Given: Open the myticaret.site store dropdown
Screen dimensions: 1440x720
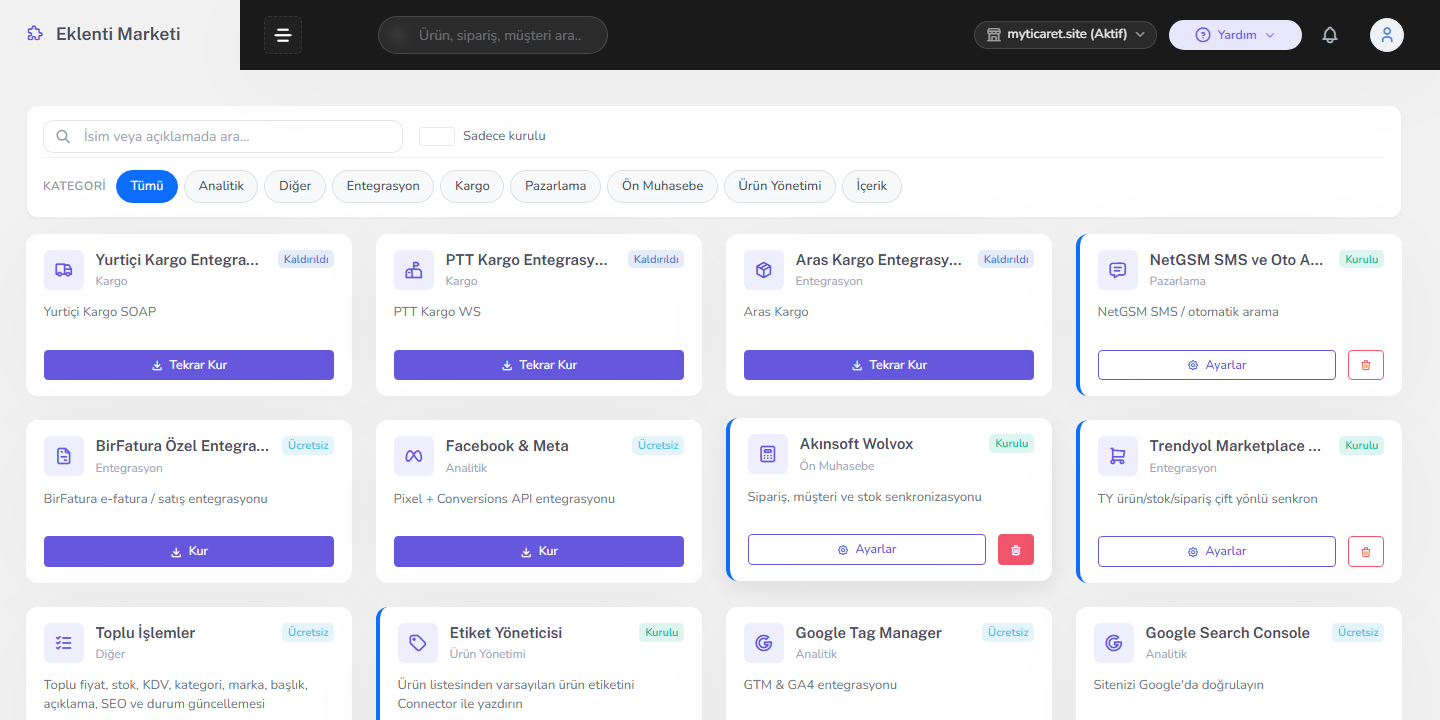Looking at the screenshot, I should click(x=1065, y=35).
